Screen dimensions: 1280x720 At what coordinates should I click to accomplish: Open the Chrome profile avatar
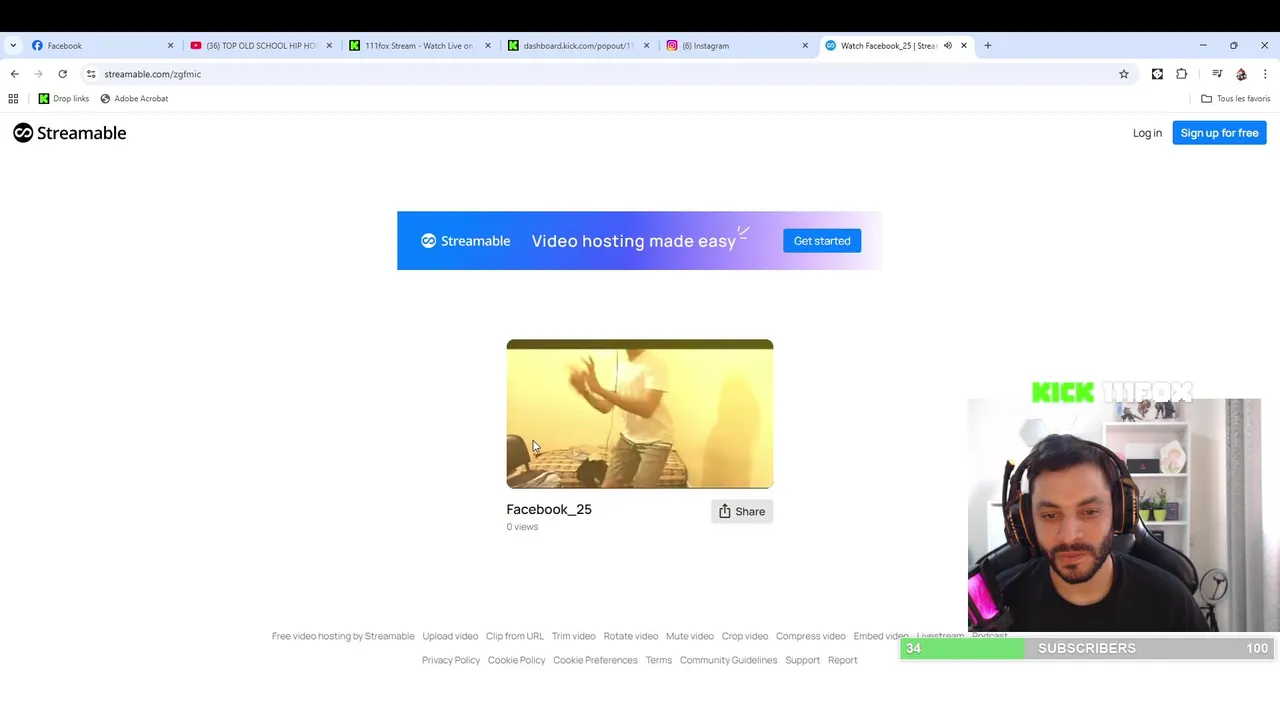tap(1241, 74)
